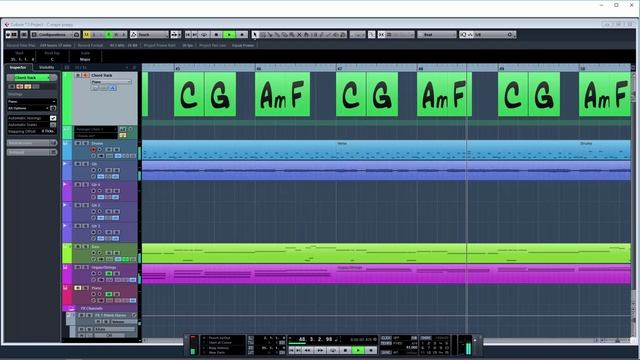Click the auto-scroll icon beside Snap
Viewport: 640px width, 360px height.
click(x=371, y=35)
